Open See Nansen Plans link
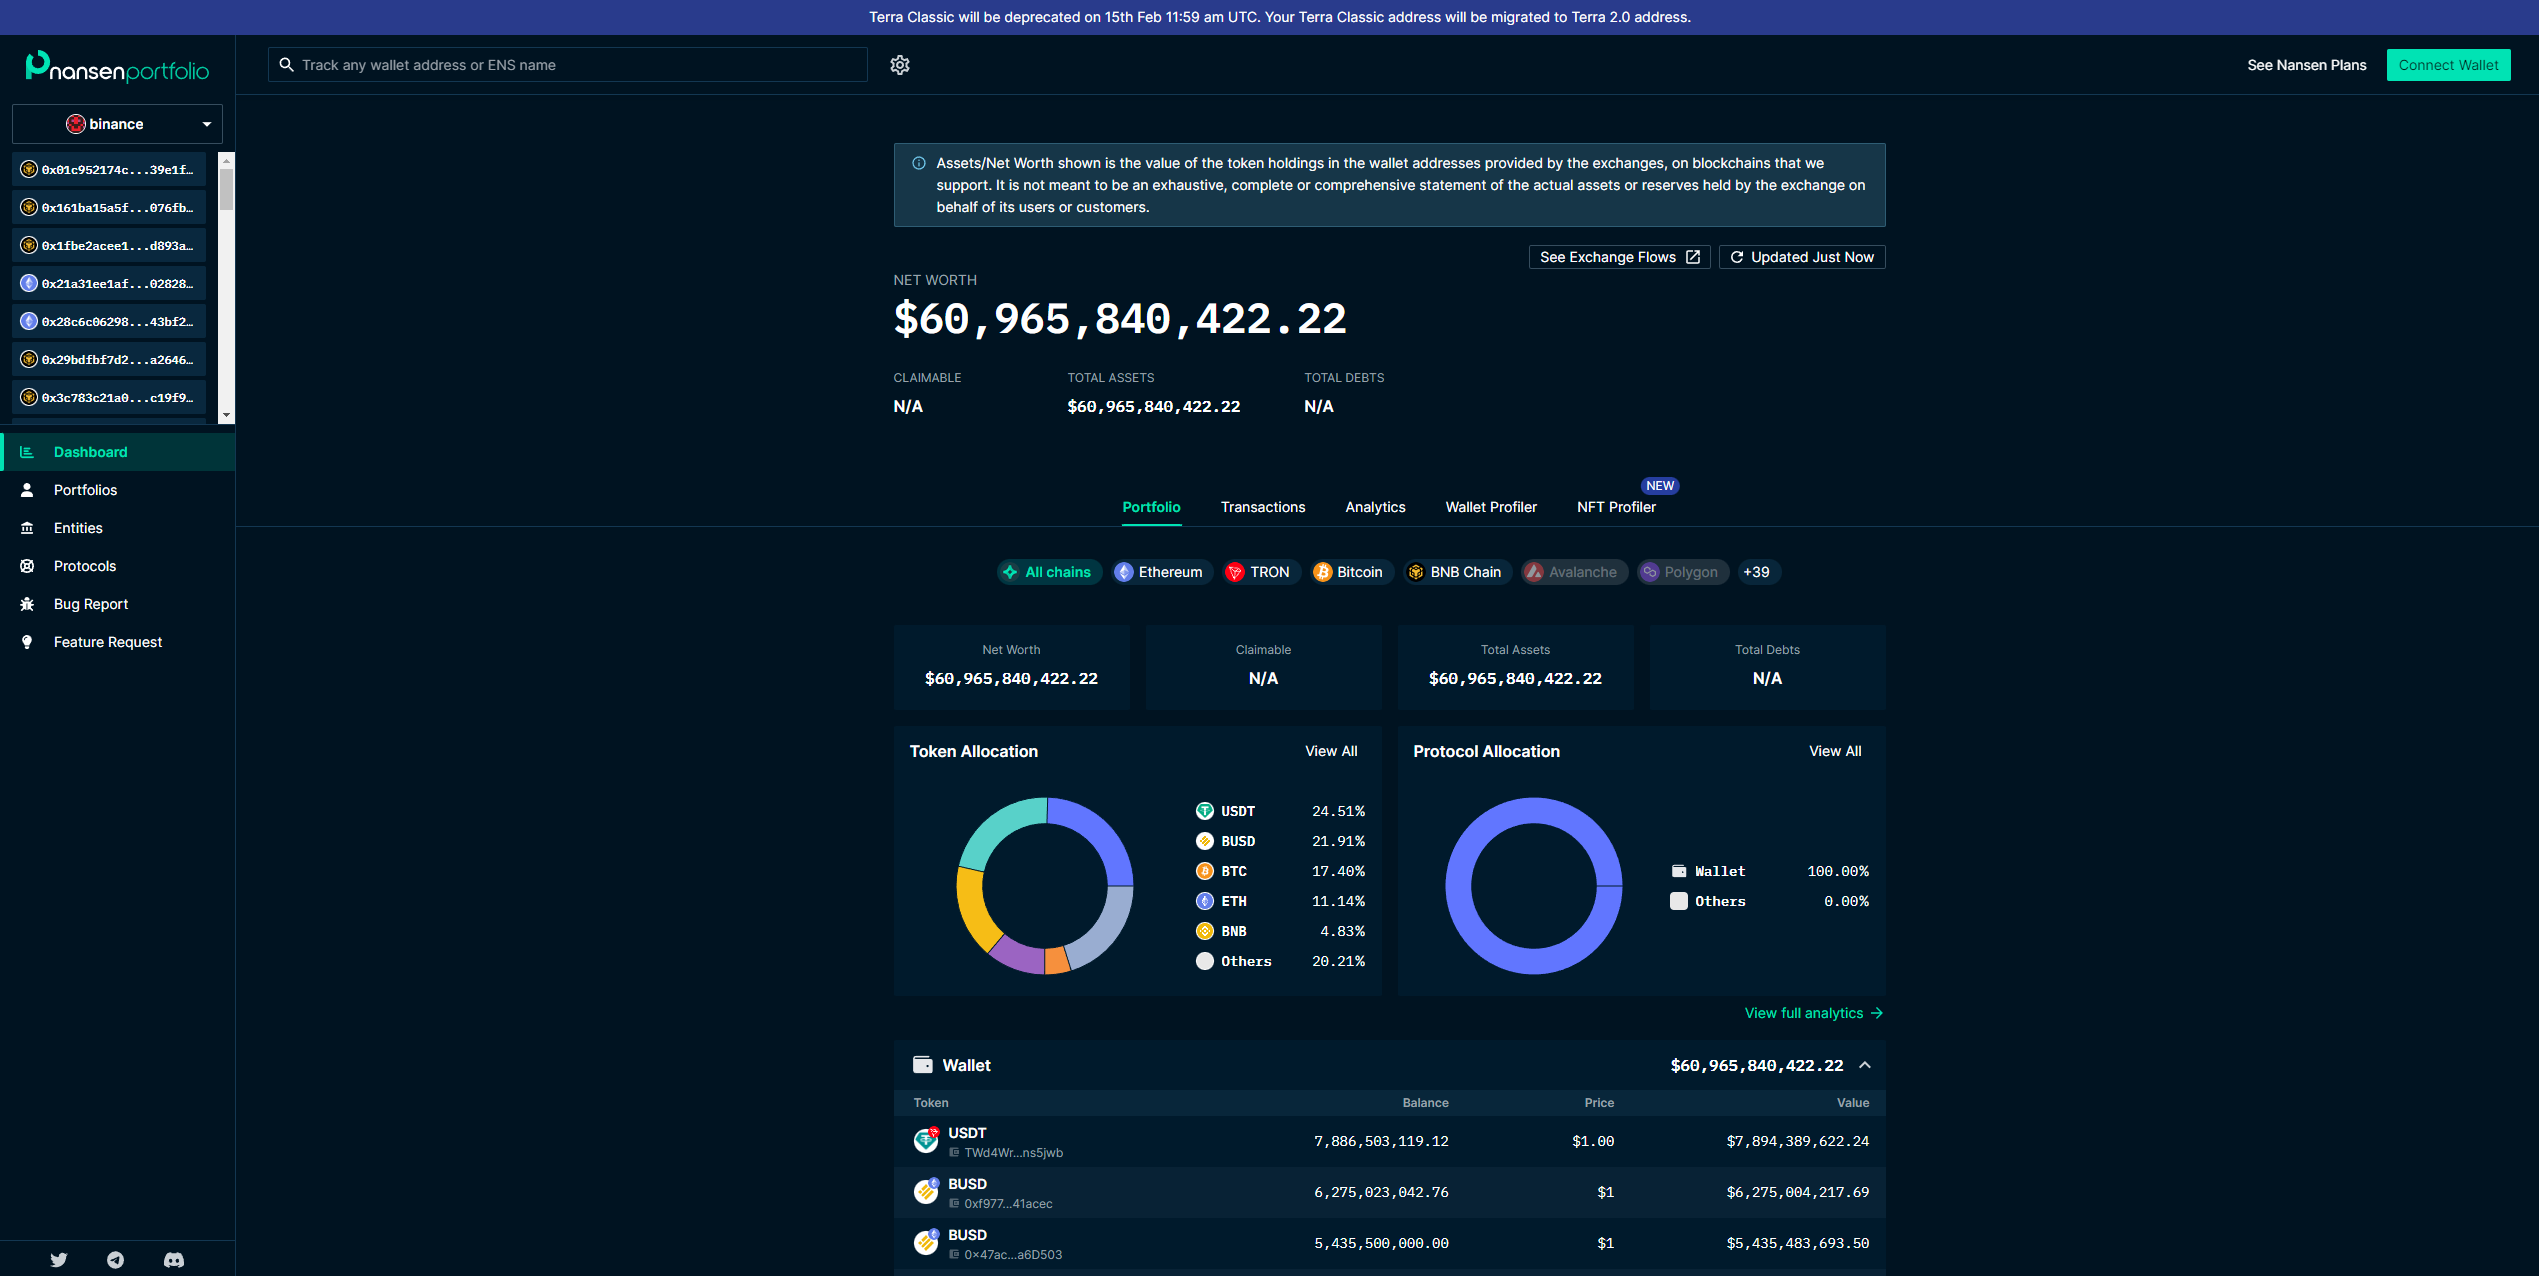This screenshot has width=2539, height=1276. coord(2306,65)
